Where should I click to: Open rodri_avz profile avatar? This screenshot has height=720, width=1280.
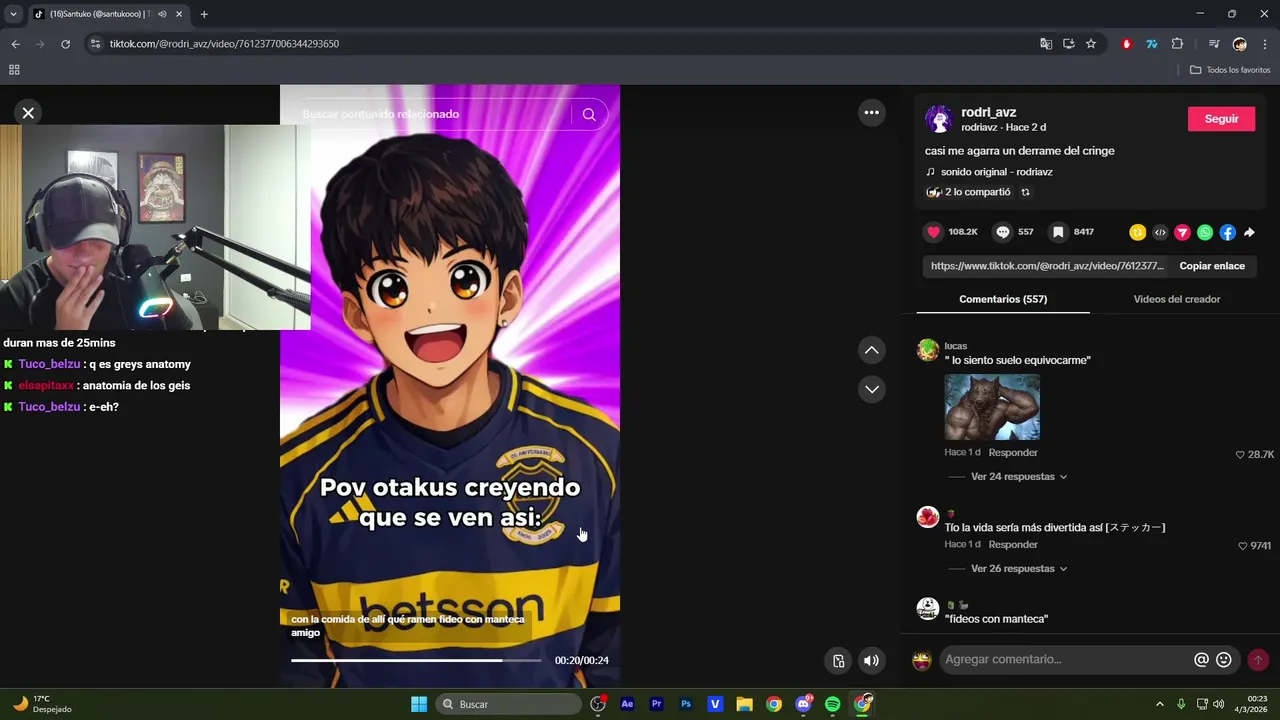click(x=938, y=119)
